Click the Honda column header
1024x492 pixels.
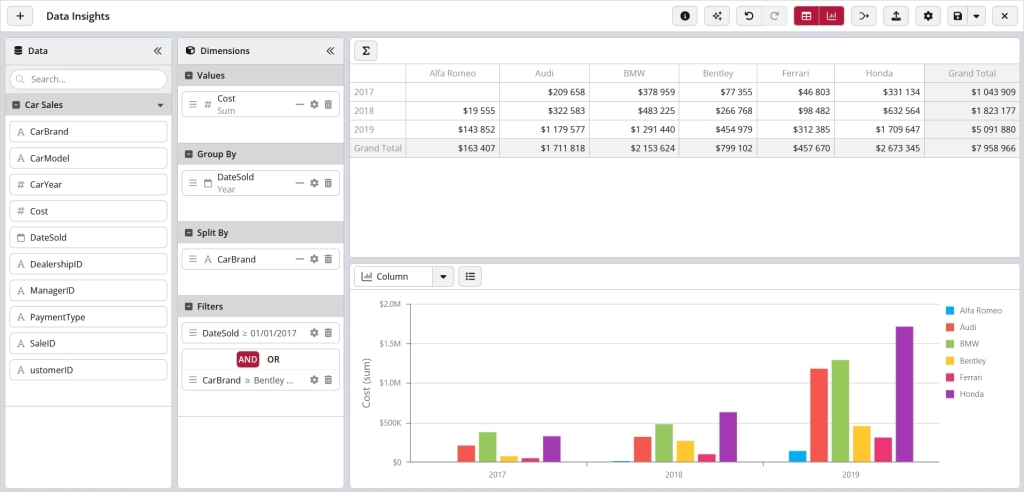click(x=880, y=73)
